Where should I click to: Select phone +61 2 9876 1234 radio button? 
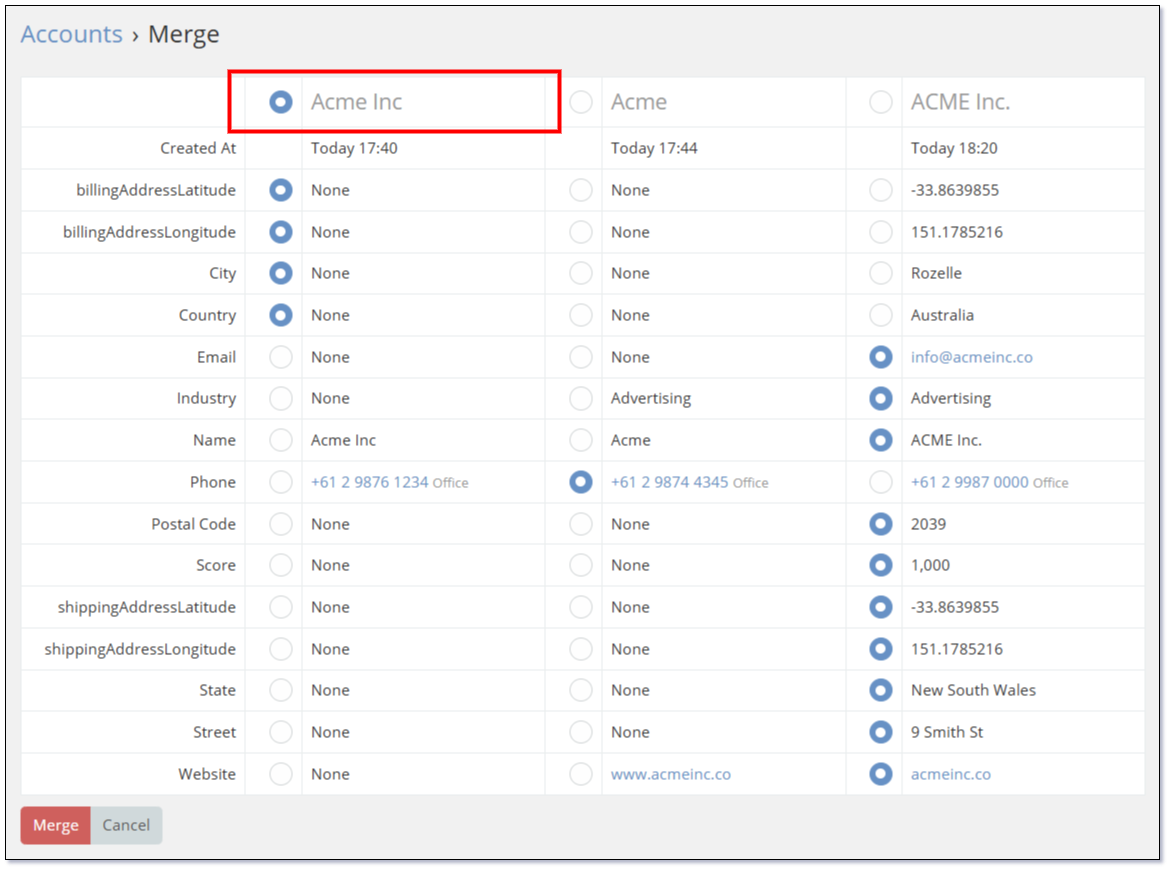pos(281,482)
